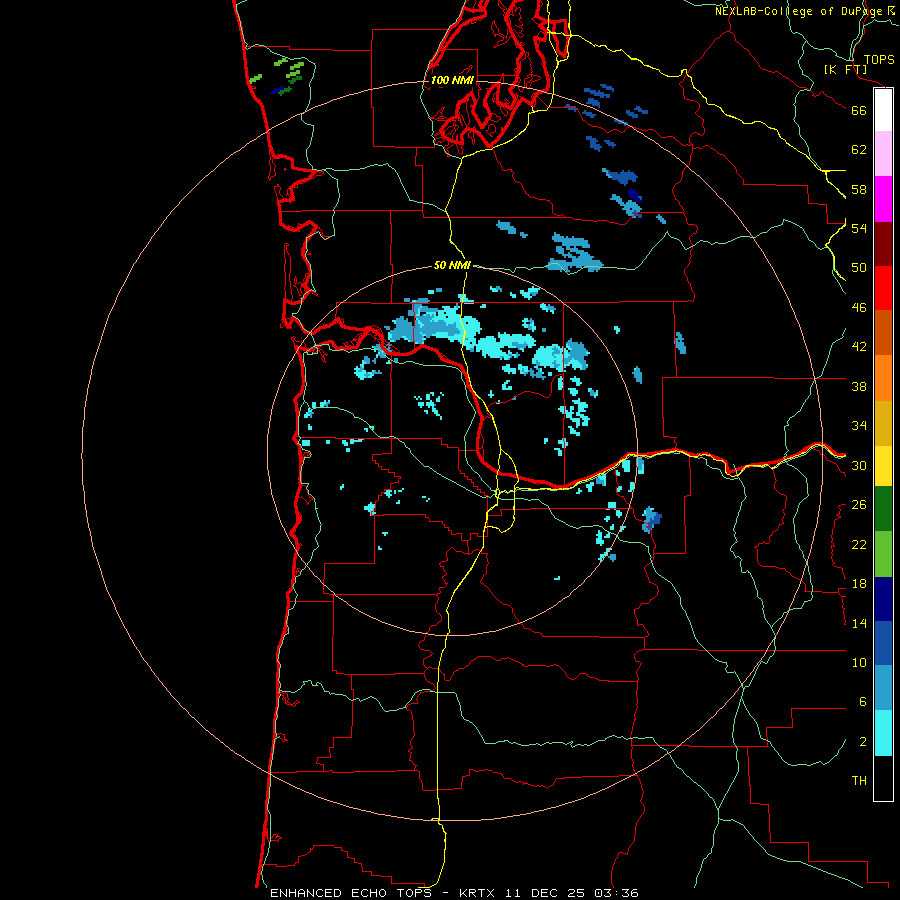This screenshot has height=900, width=900.
Task: Select the dark green legend segment
Action: pos(883,509)
